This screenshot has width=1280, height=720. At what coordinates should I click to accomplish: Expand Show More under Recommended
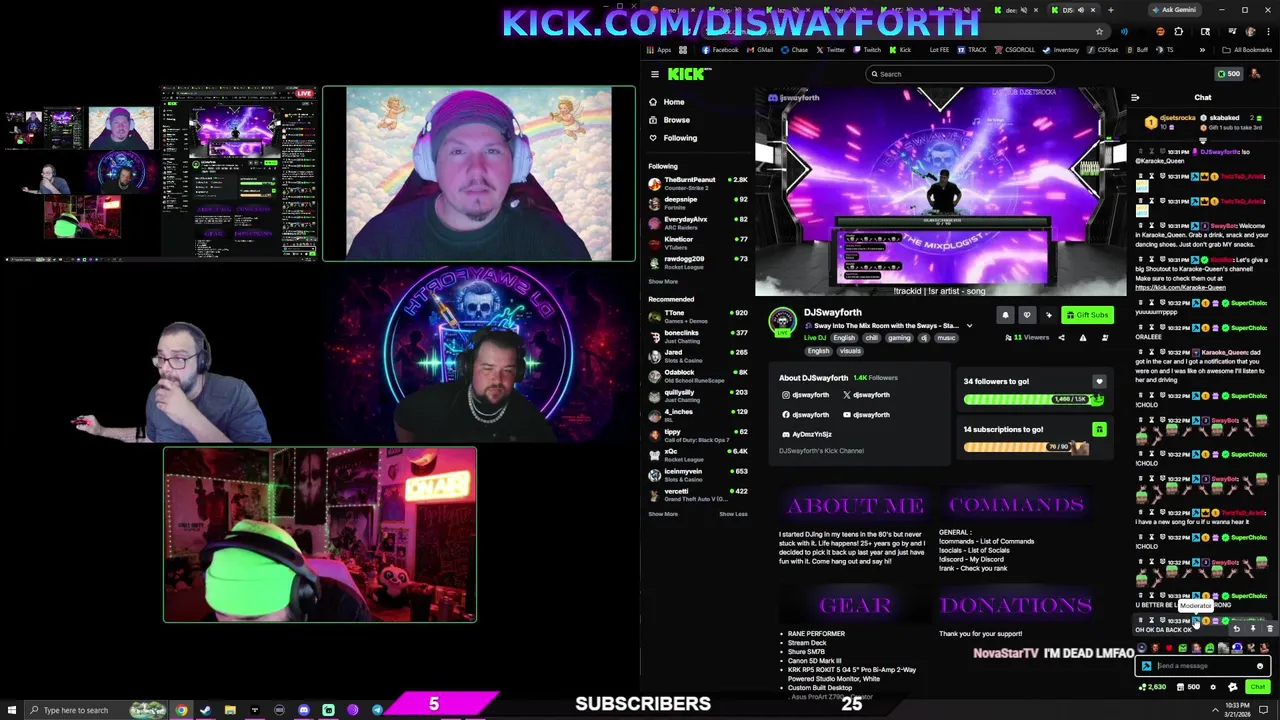(x=663, y=514)
